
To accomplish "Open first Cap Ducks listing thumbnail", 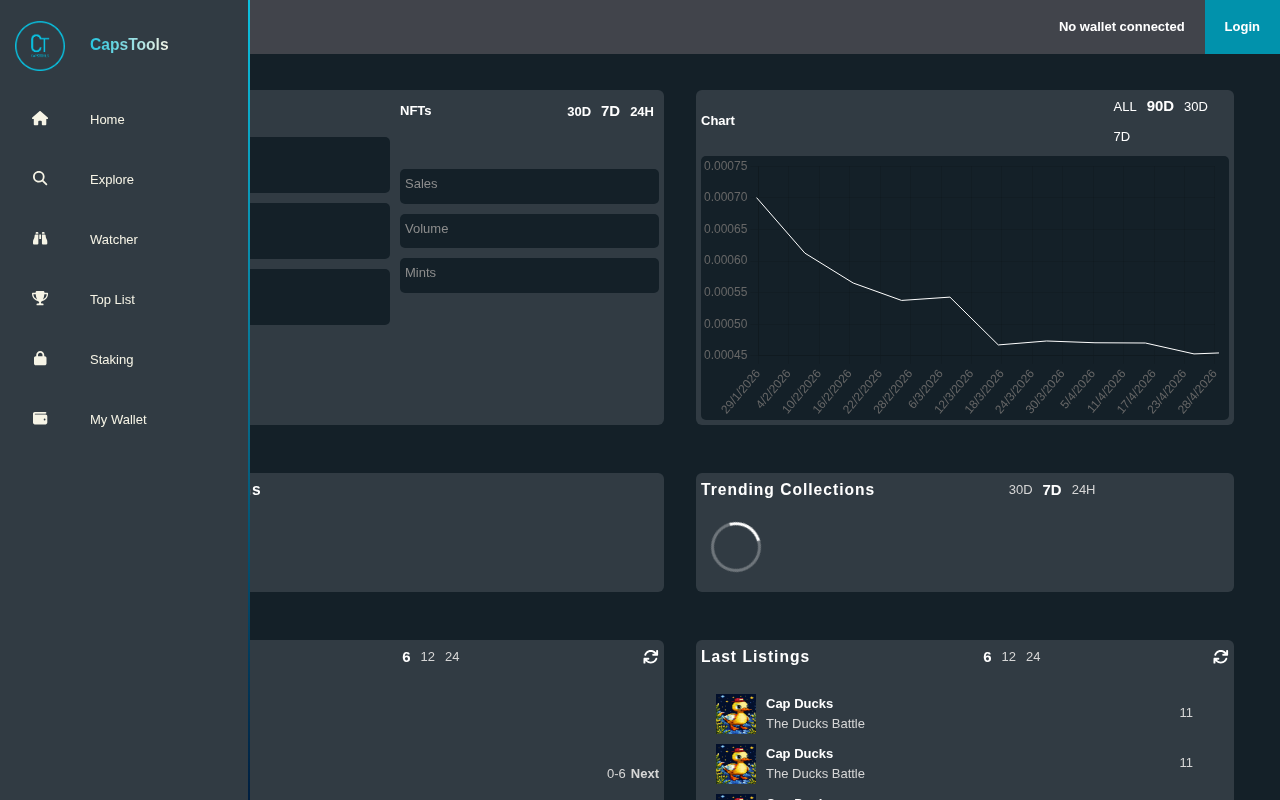I will pyautogui.click(x=736, y=714).
